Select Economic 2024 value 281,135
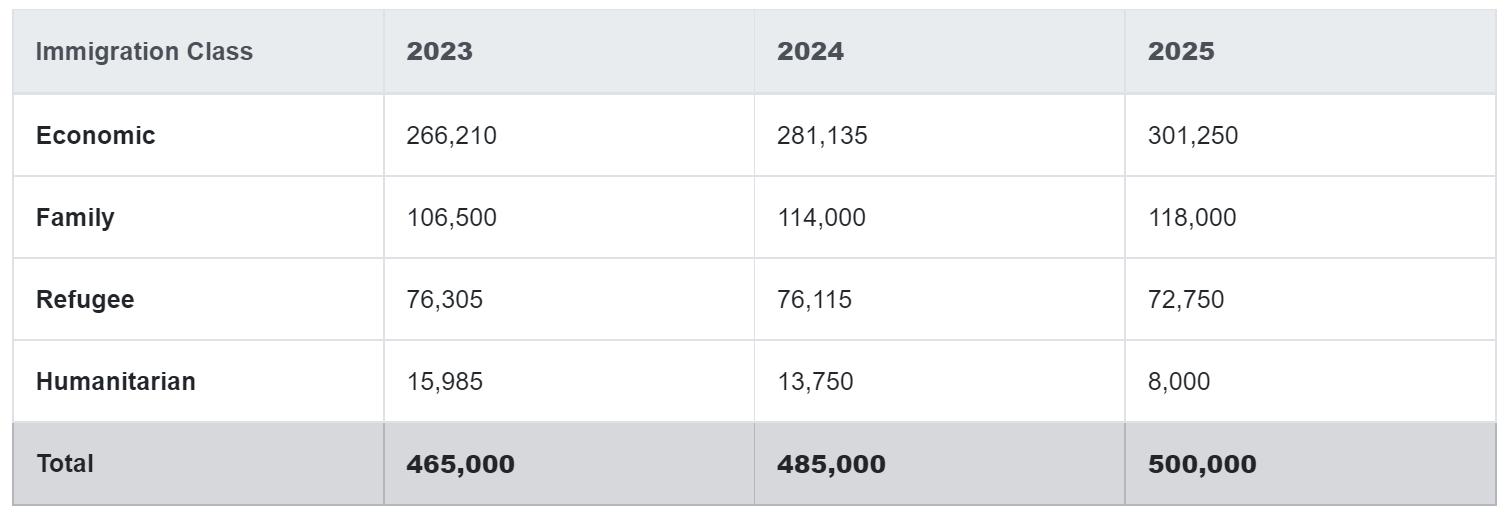This screenshot has width=1503, height=515. click(822, 136)
